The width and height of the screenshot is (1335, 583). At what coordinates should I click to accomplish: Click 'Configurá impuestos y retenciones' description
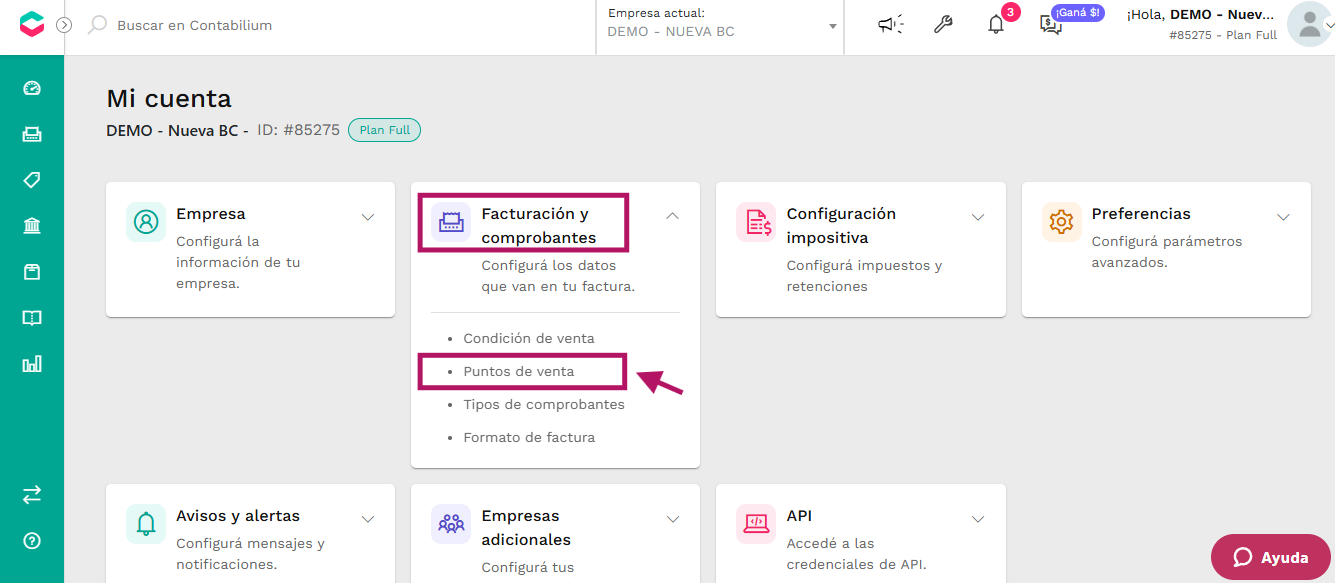[x=864, y=276]
